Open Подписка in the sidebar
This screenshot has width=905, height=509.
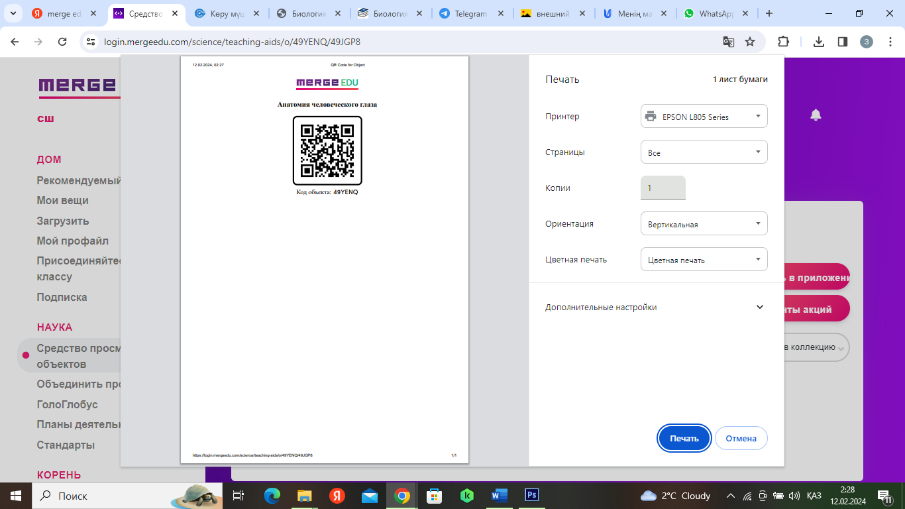pos(62,297)
